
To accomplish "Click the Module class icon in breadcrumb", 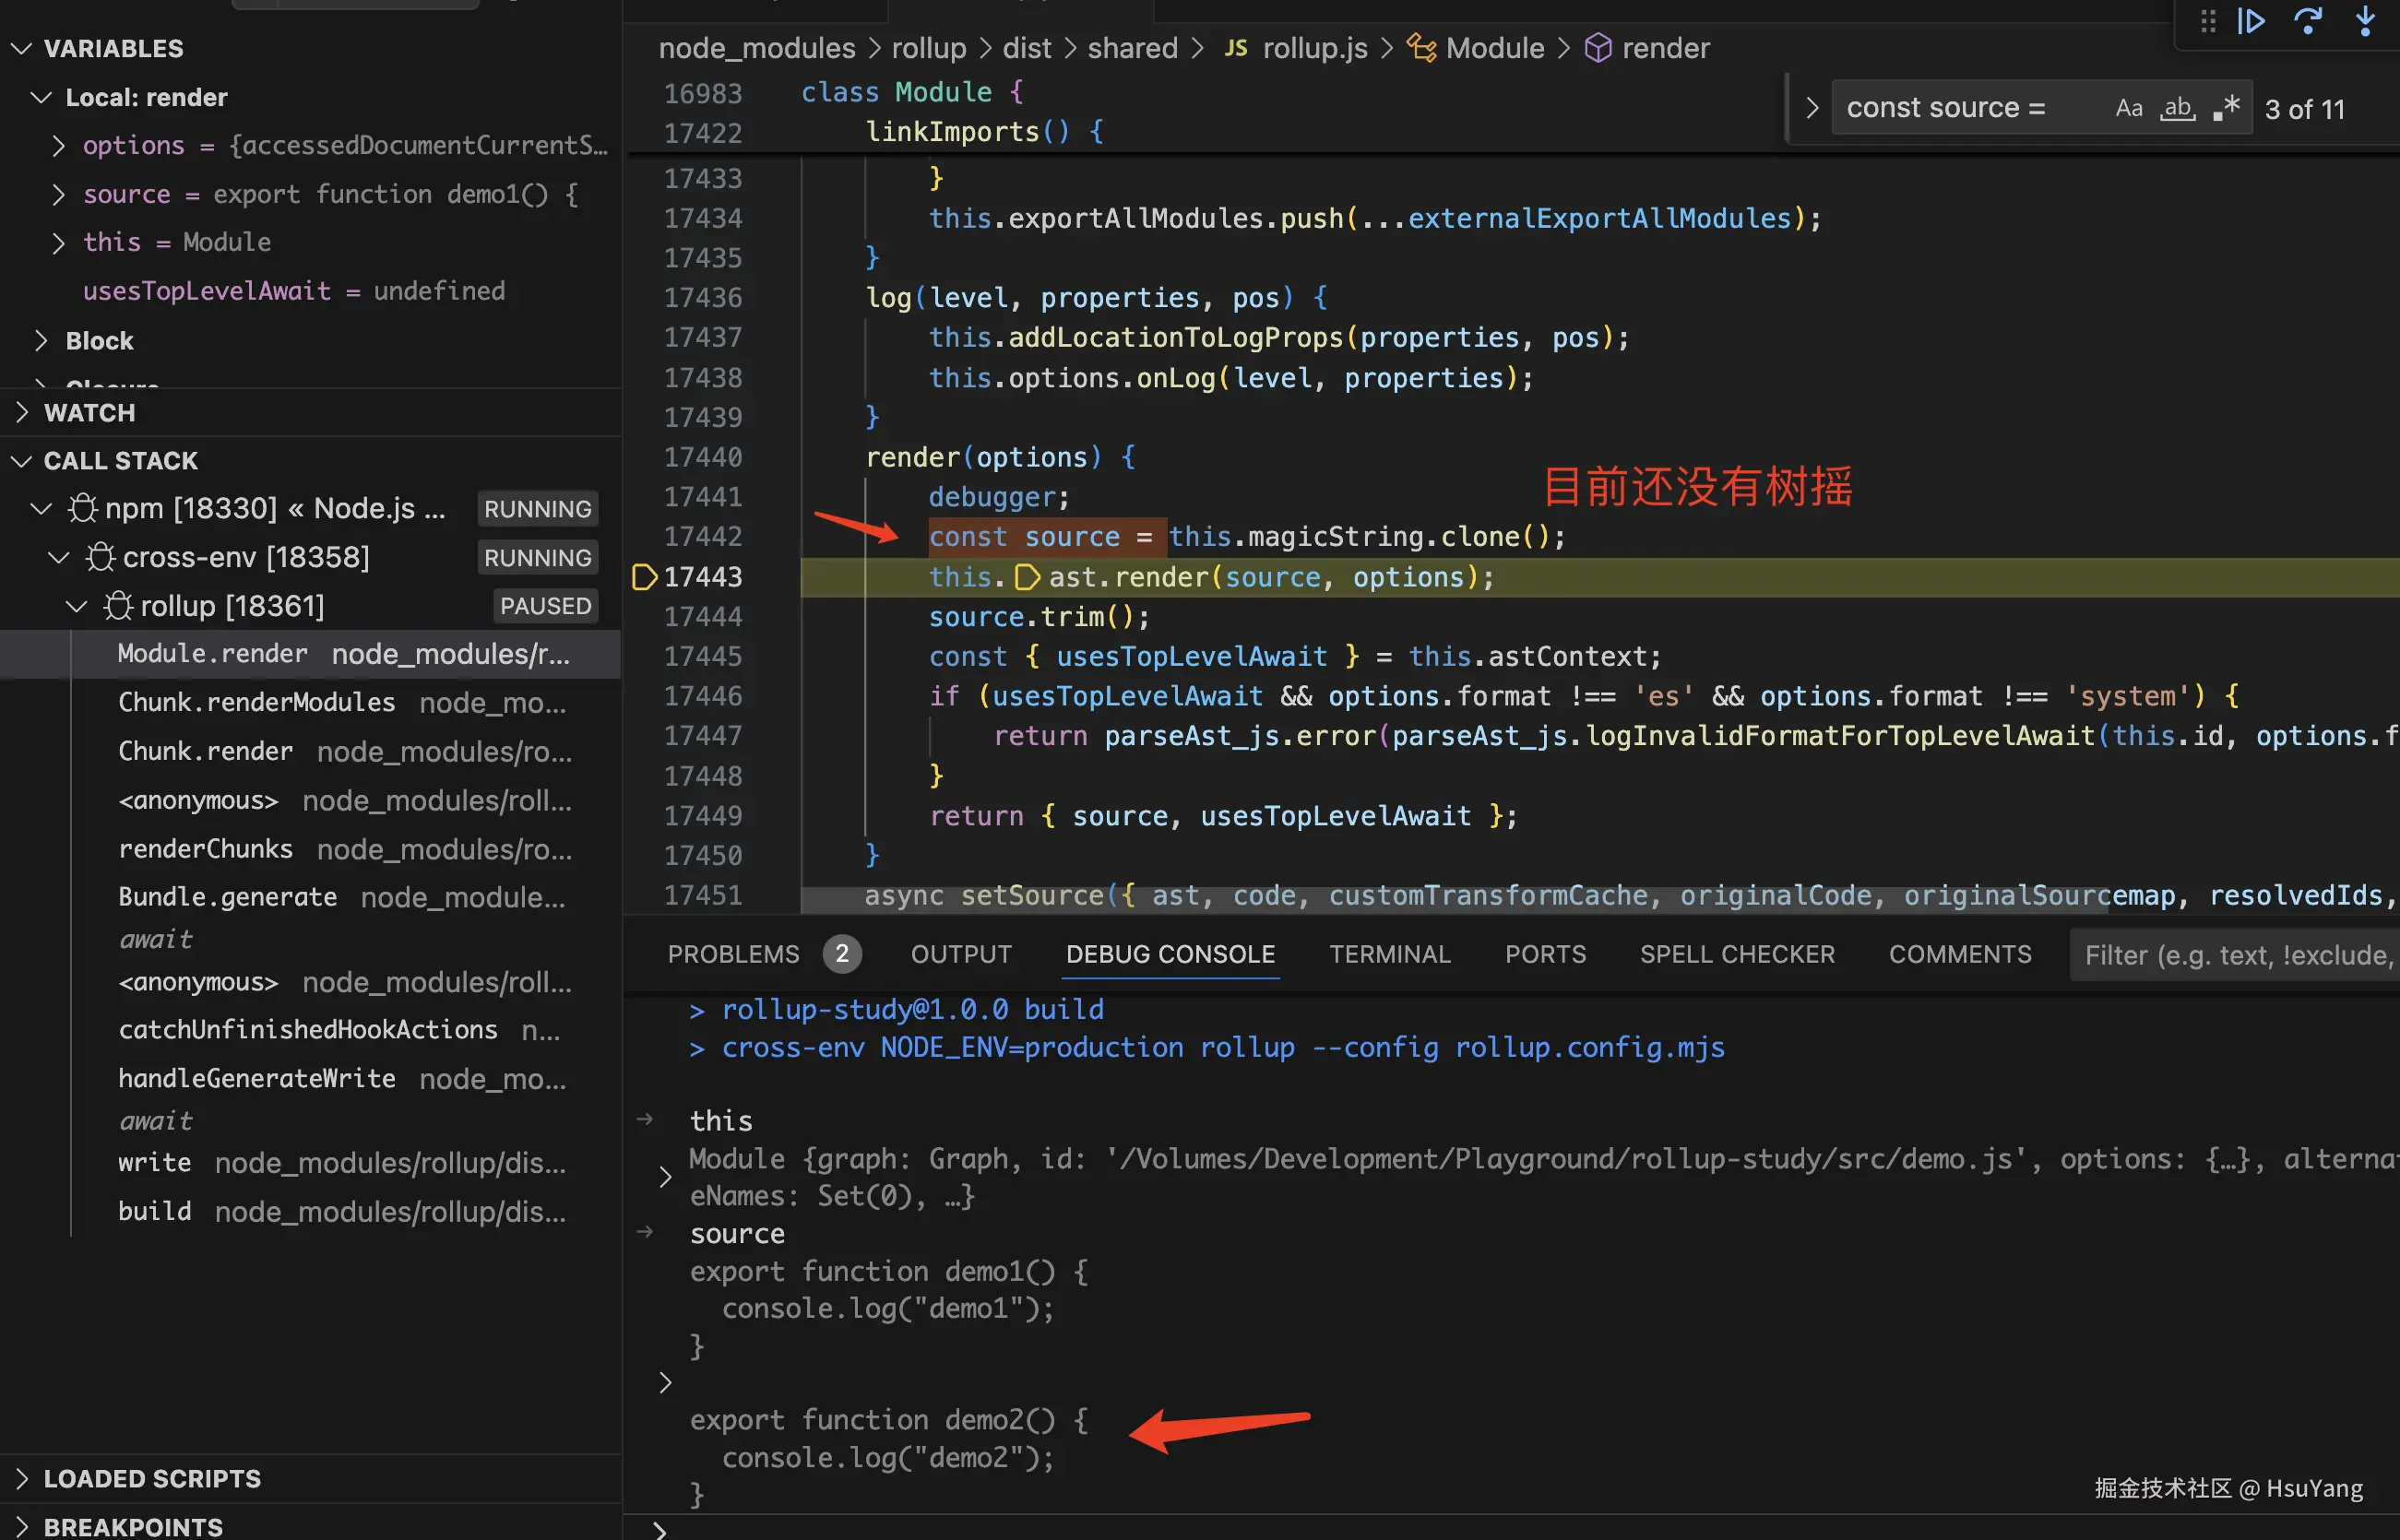I will point(1421,48).
